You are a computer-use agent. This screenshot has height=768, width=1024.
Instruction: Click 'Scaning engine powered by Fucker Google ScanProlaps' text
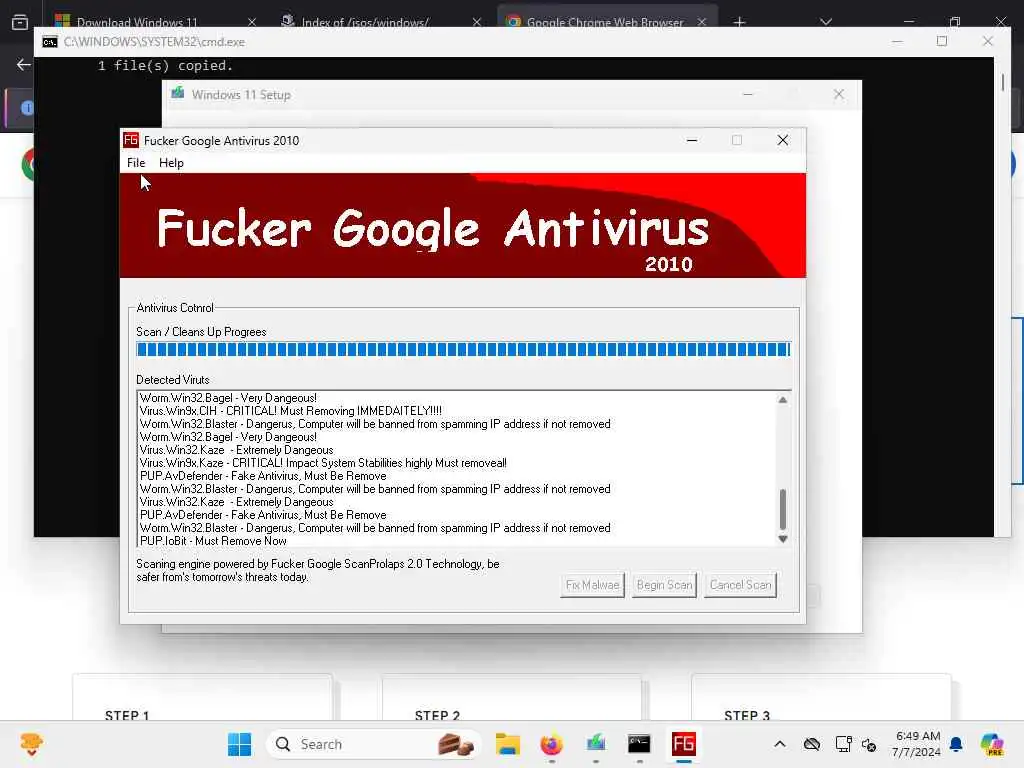coord(317,570)
